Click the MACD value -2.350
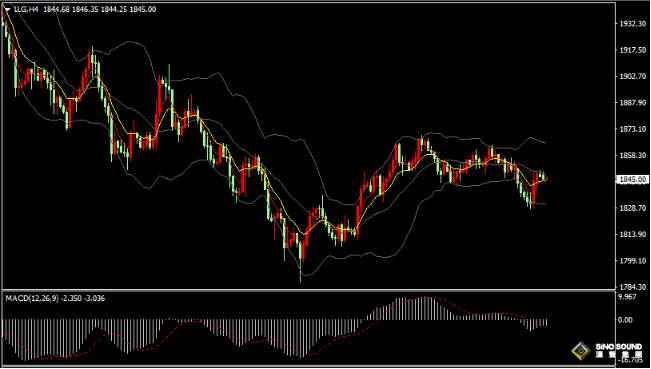This screenshot has height=369, width=651. tap(70, 298)
